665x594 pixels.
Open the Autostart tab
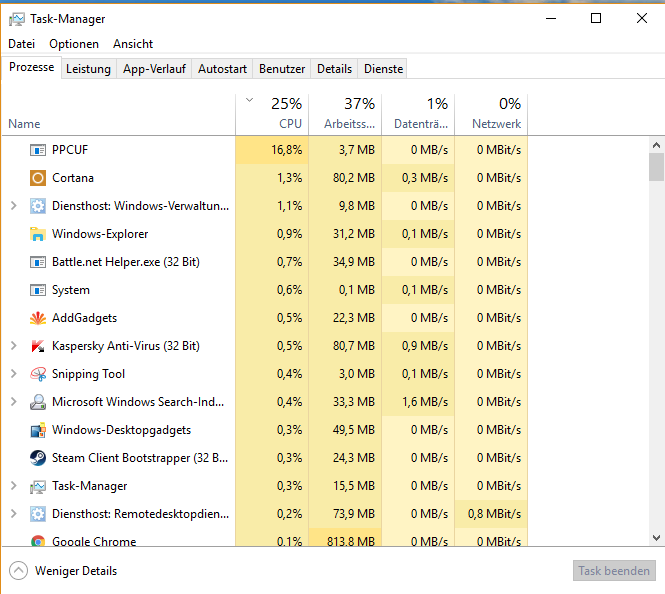pos(222,69)
